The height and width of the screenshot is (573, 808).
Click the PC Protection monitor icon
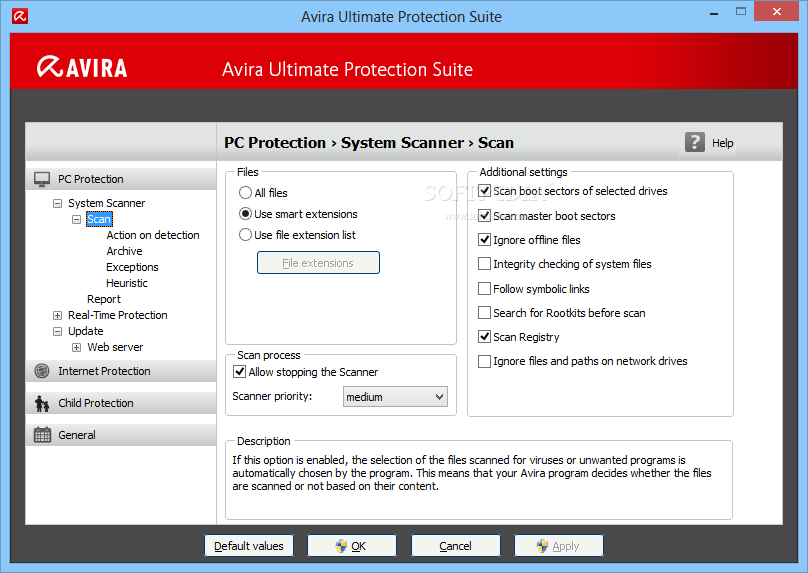pos(42,179)
